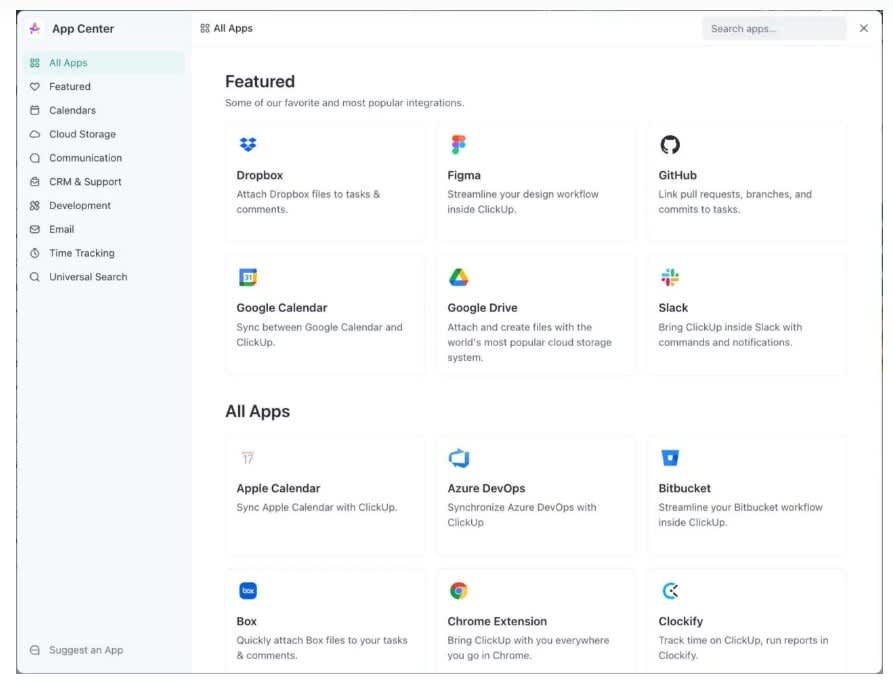The image size is (893, 683).
Task: Open the Figma app title
Action: point(464,175)
